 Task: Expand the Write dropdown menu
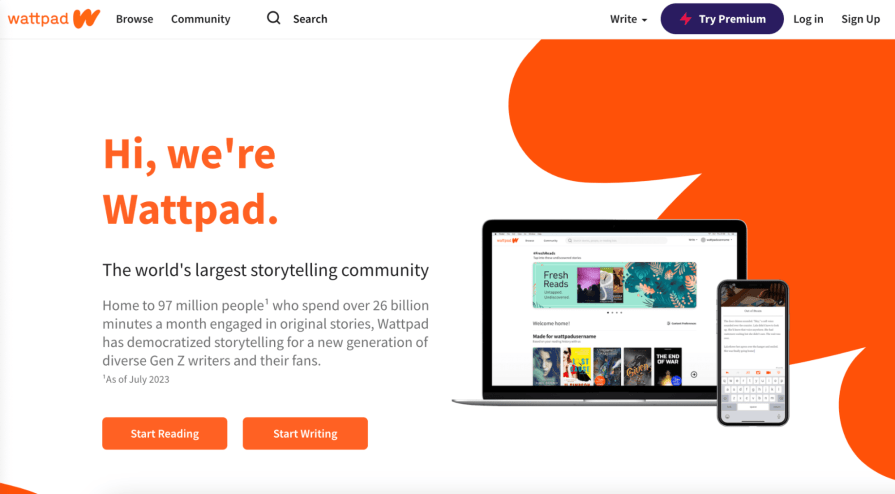point(628,19)
